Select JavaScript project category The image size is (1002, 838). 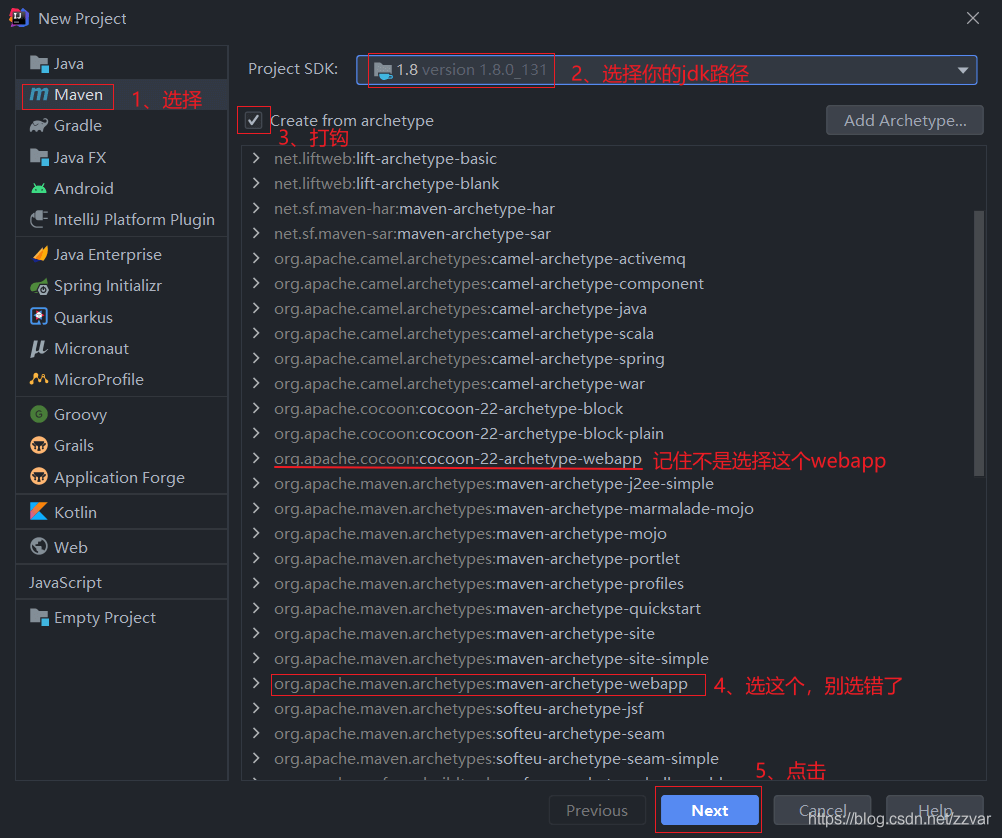[65, 582]
